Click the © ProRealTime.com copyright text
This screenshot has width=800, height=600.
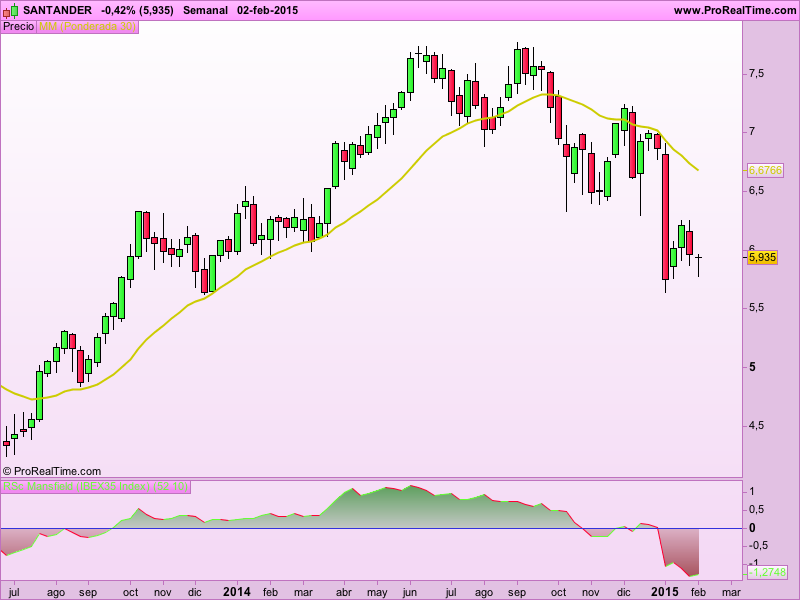click(52, 471)
